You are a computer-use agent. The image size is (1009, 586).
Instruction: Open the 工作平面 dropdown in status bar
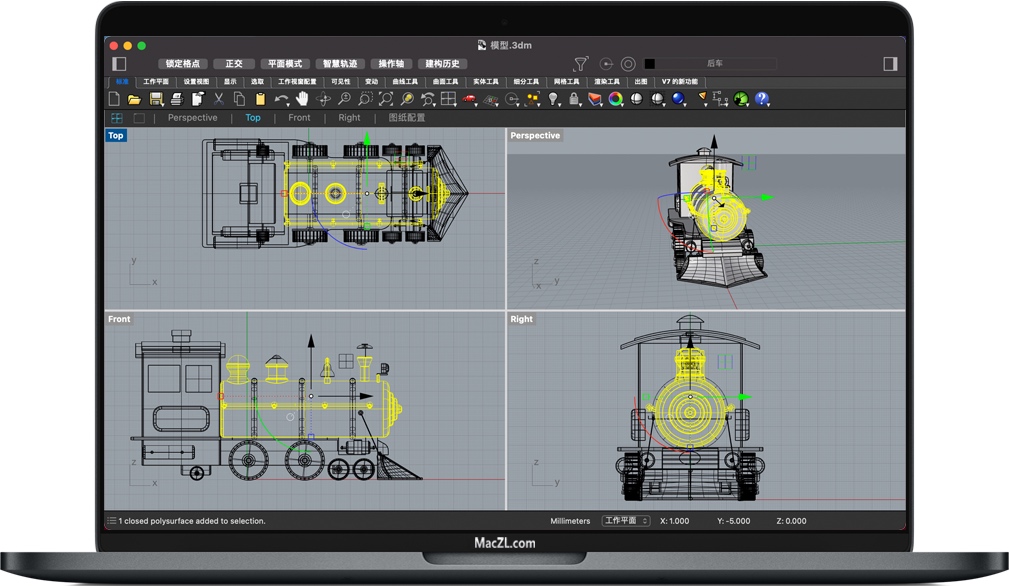[x=626, y=521]
